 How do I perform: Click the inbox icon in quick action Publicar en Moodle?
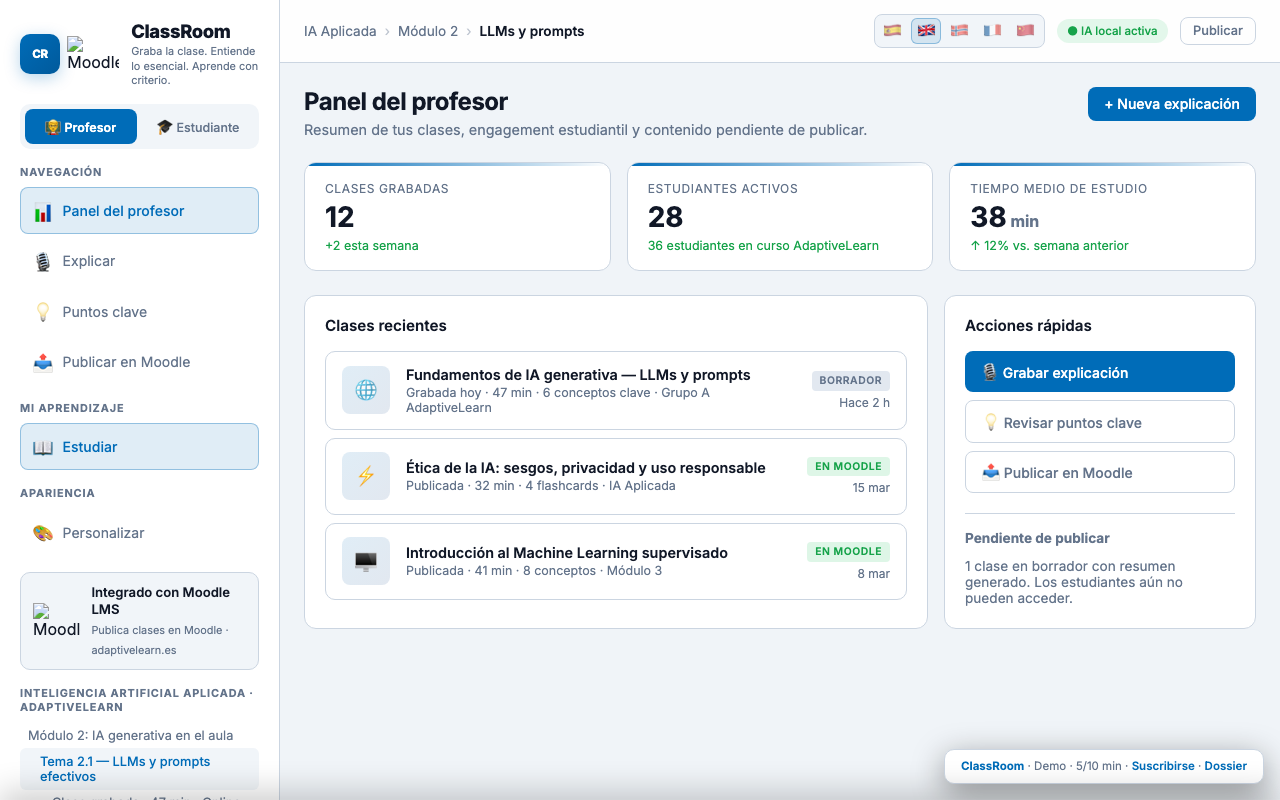point(991,473)
